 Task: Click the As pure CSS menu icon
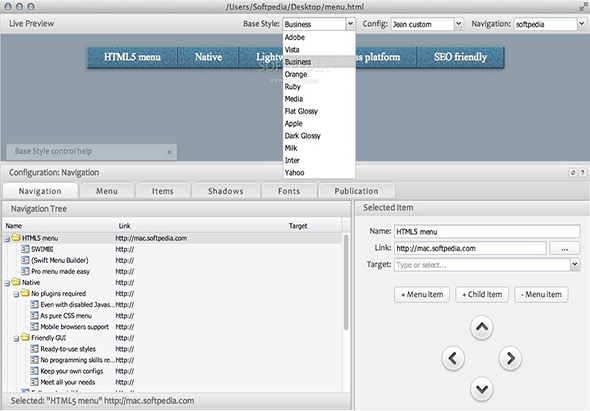(x=34, y=315)
